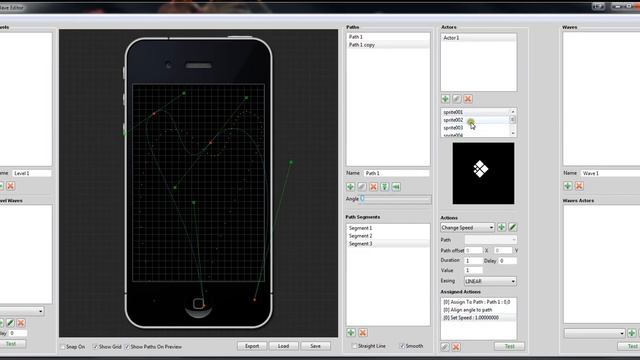Select Segment 3 in Path Segments
The image size is (640, 360).
pos(388,244)
